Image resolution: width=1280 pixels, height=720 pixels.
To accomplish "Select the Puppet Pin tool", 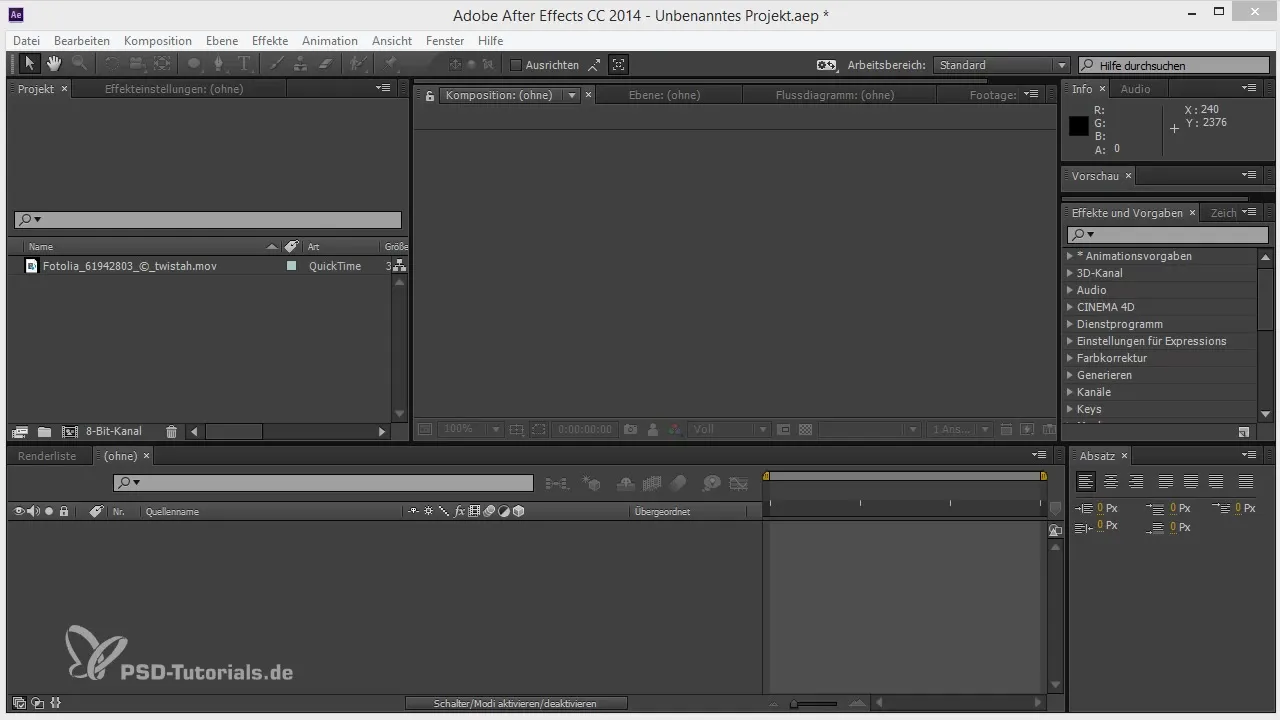I will (x=391, y=64).
